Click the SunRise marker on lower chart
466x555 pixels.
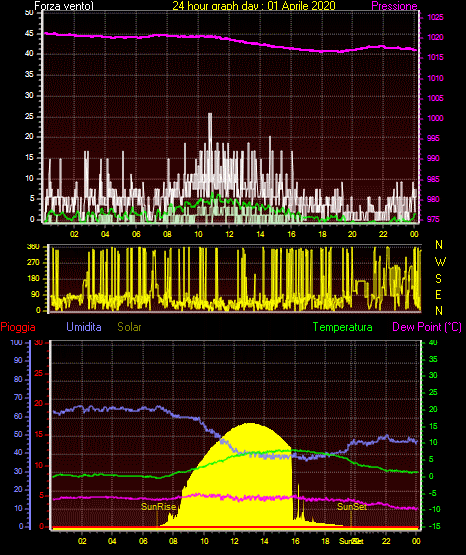coord(159,507)
